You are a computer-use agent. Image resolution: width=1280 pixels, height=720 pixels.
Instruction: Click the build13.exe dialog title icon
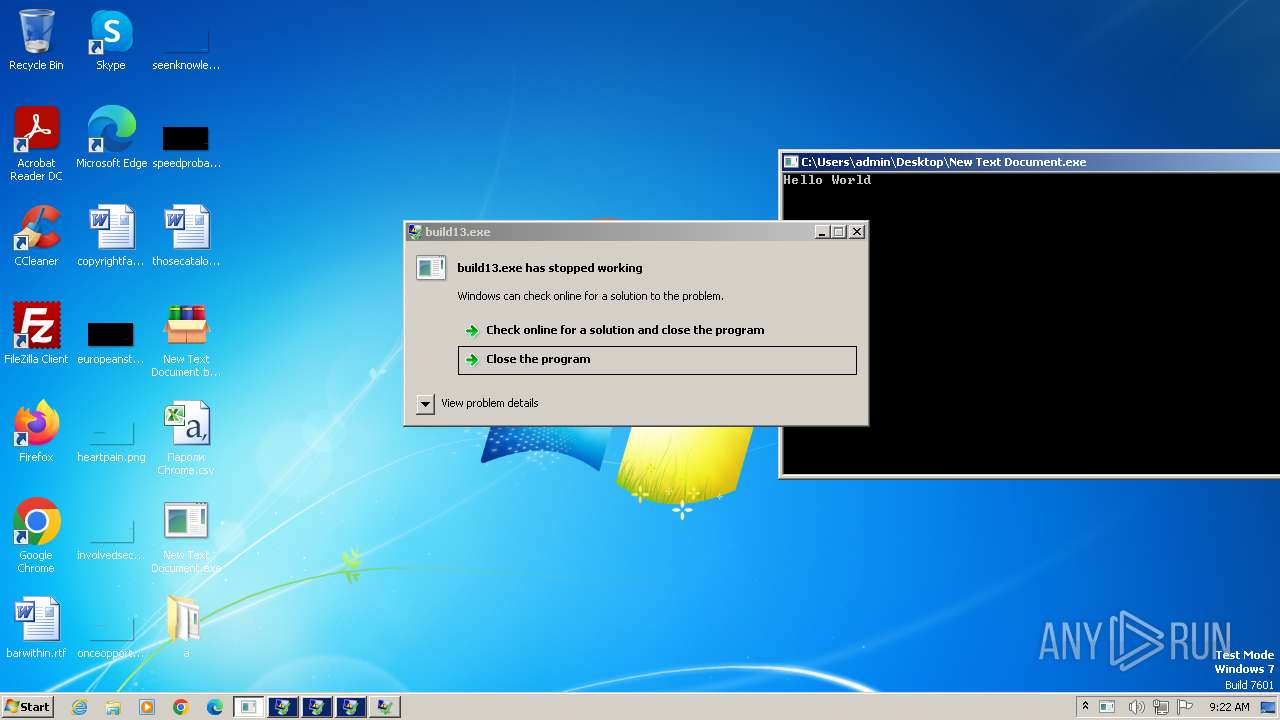point(415,232)
